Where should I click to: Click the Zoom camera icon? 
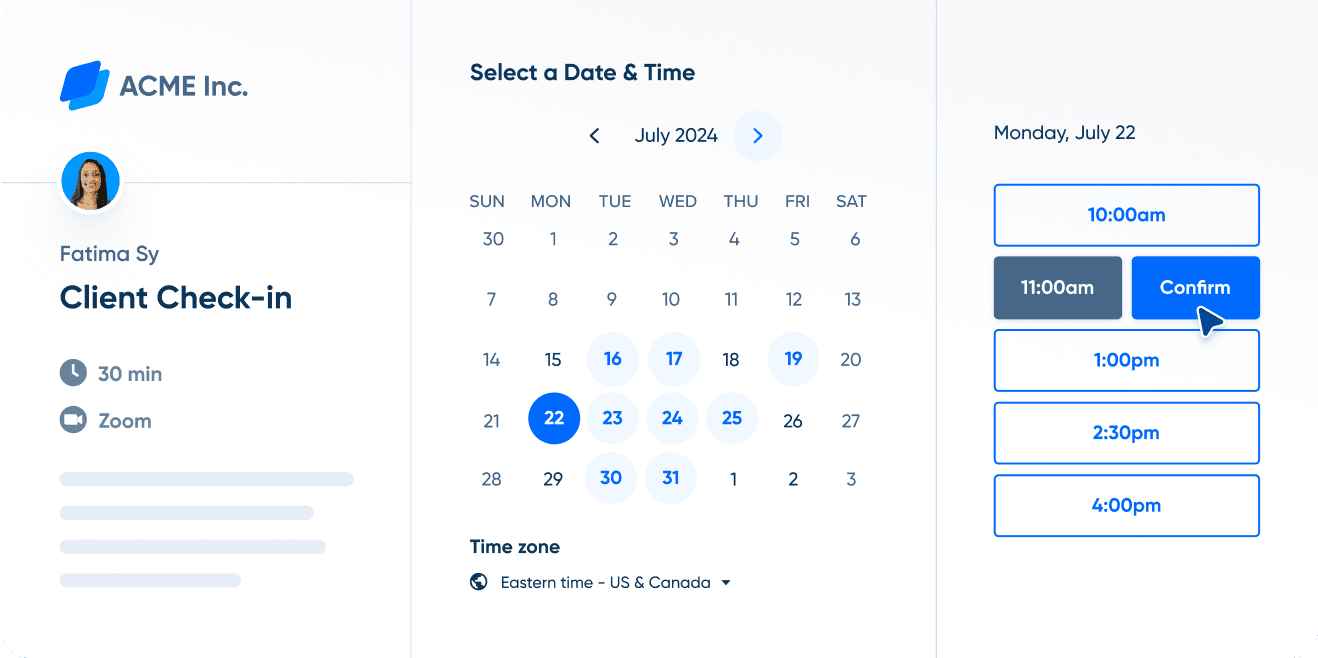(71, 420)
